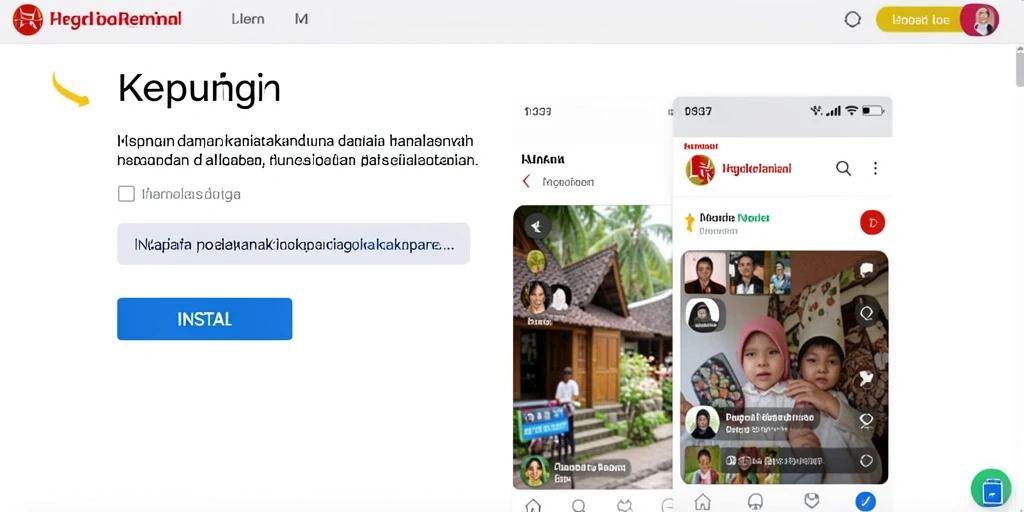Tap the cat-shaped icon in left phone
The image size is (1024, 512).
pyautogui.click(x=624, y=505)
